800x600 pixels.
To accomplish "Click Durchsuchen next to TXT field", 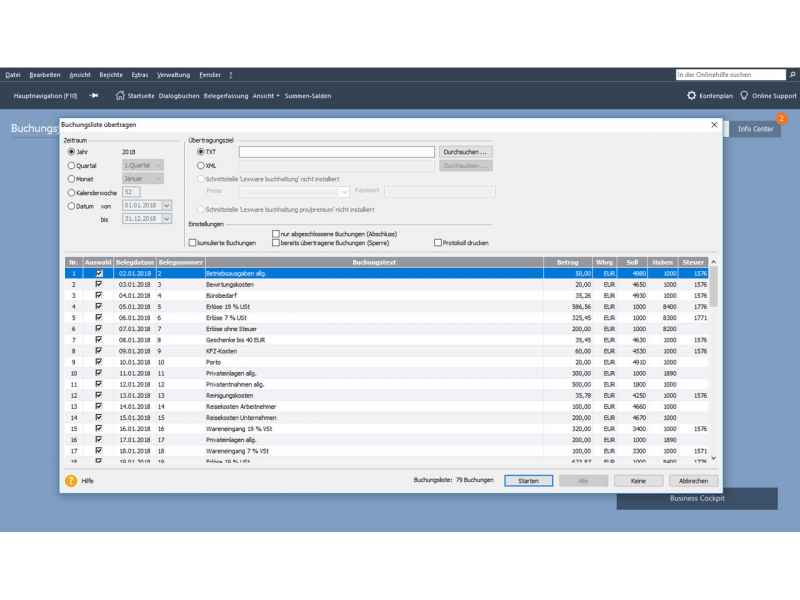I will tap(466, 152).
